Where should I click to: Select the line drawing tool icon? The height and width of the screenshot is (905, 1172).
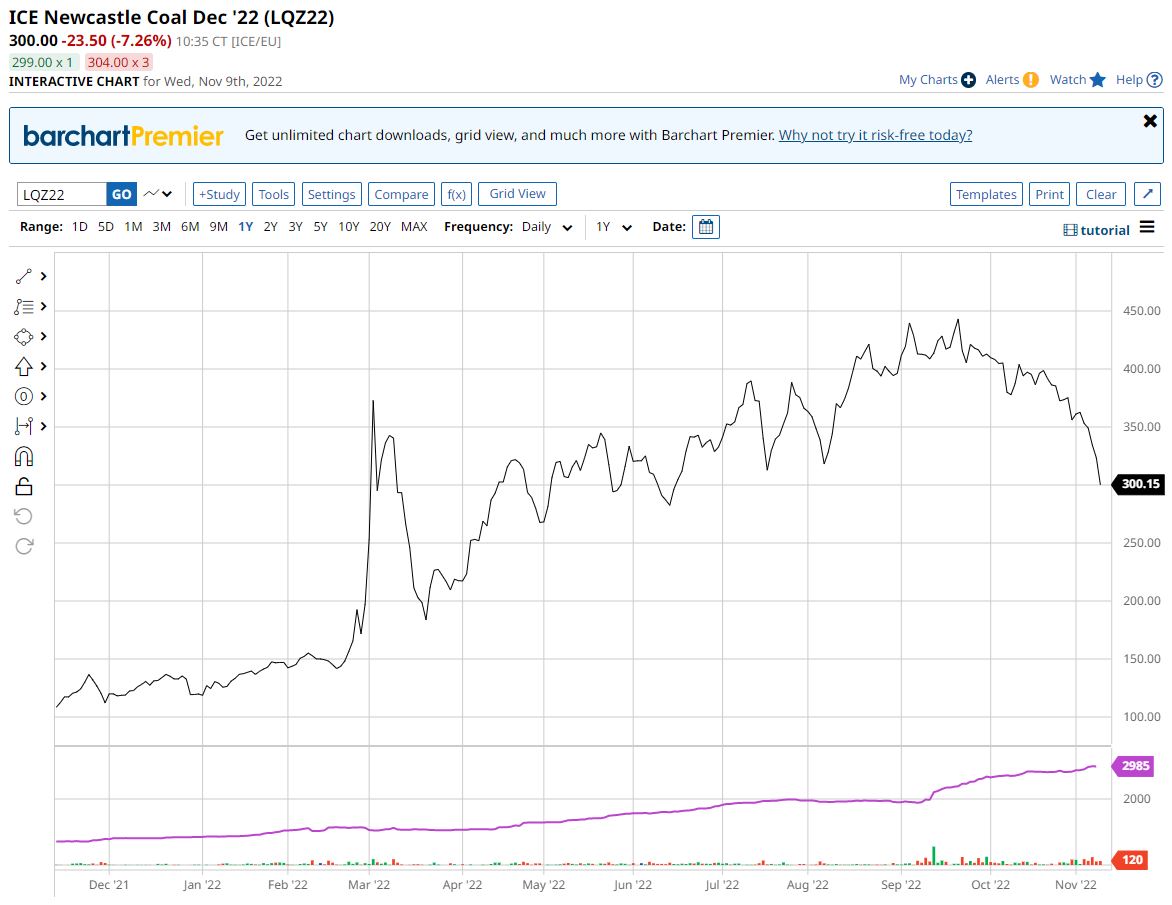point(25,276)
